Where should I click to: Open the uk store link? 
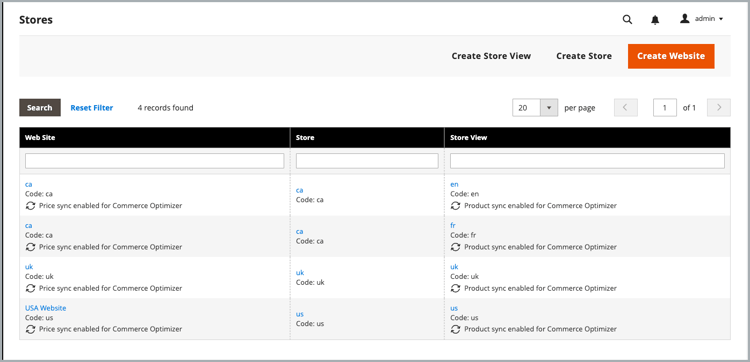click(300, 273)
